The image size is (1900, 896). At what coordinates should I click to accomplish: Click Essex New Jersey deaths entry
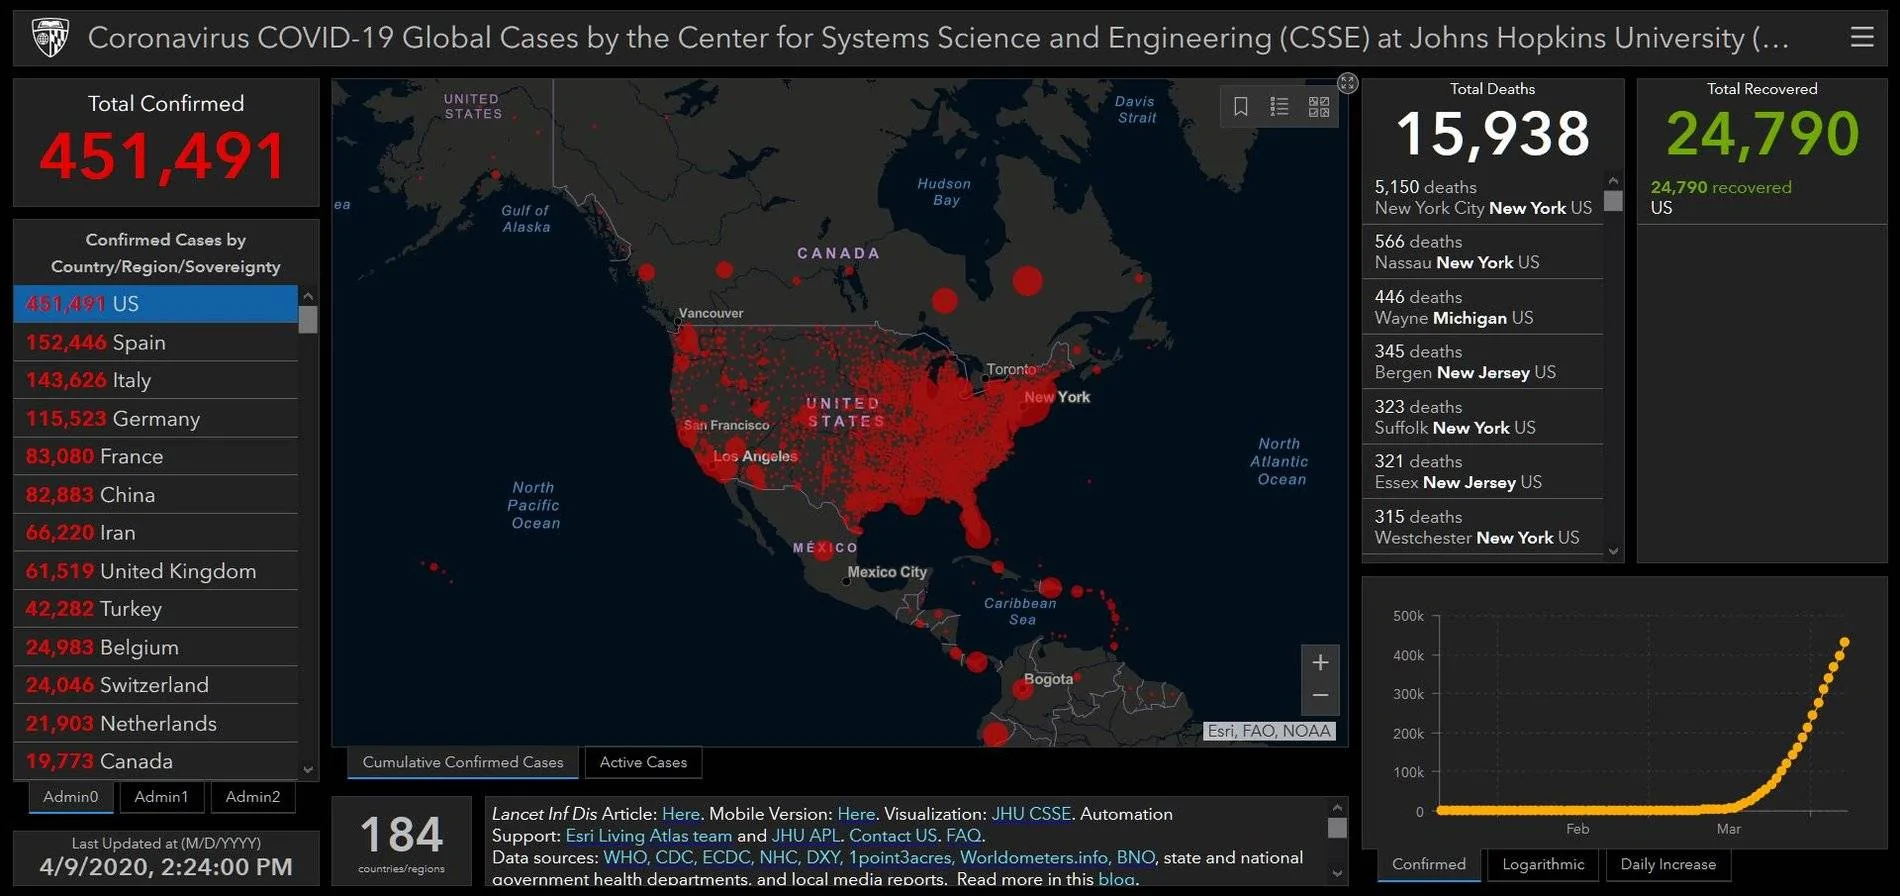[x=1483, y=472]
